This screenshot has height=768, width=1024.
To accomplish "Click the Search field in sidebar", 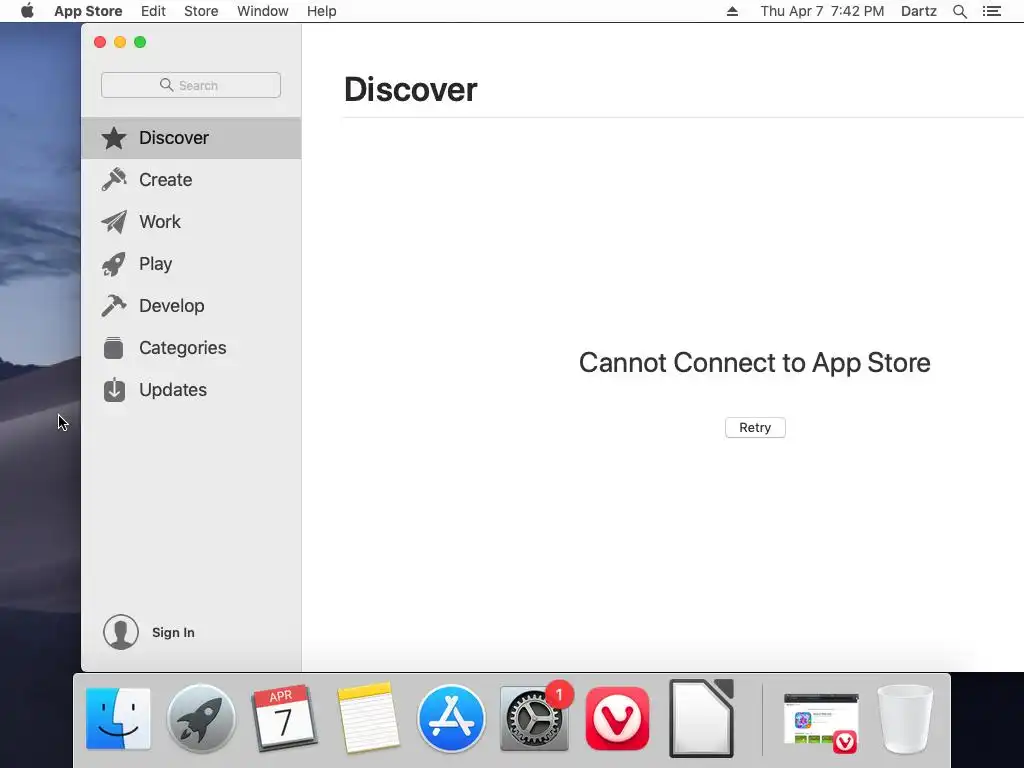I will click(191, 85).
